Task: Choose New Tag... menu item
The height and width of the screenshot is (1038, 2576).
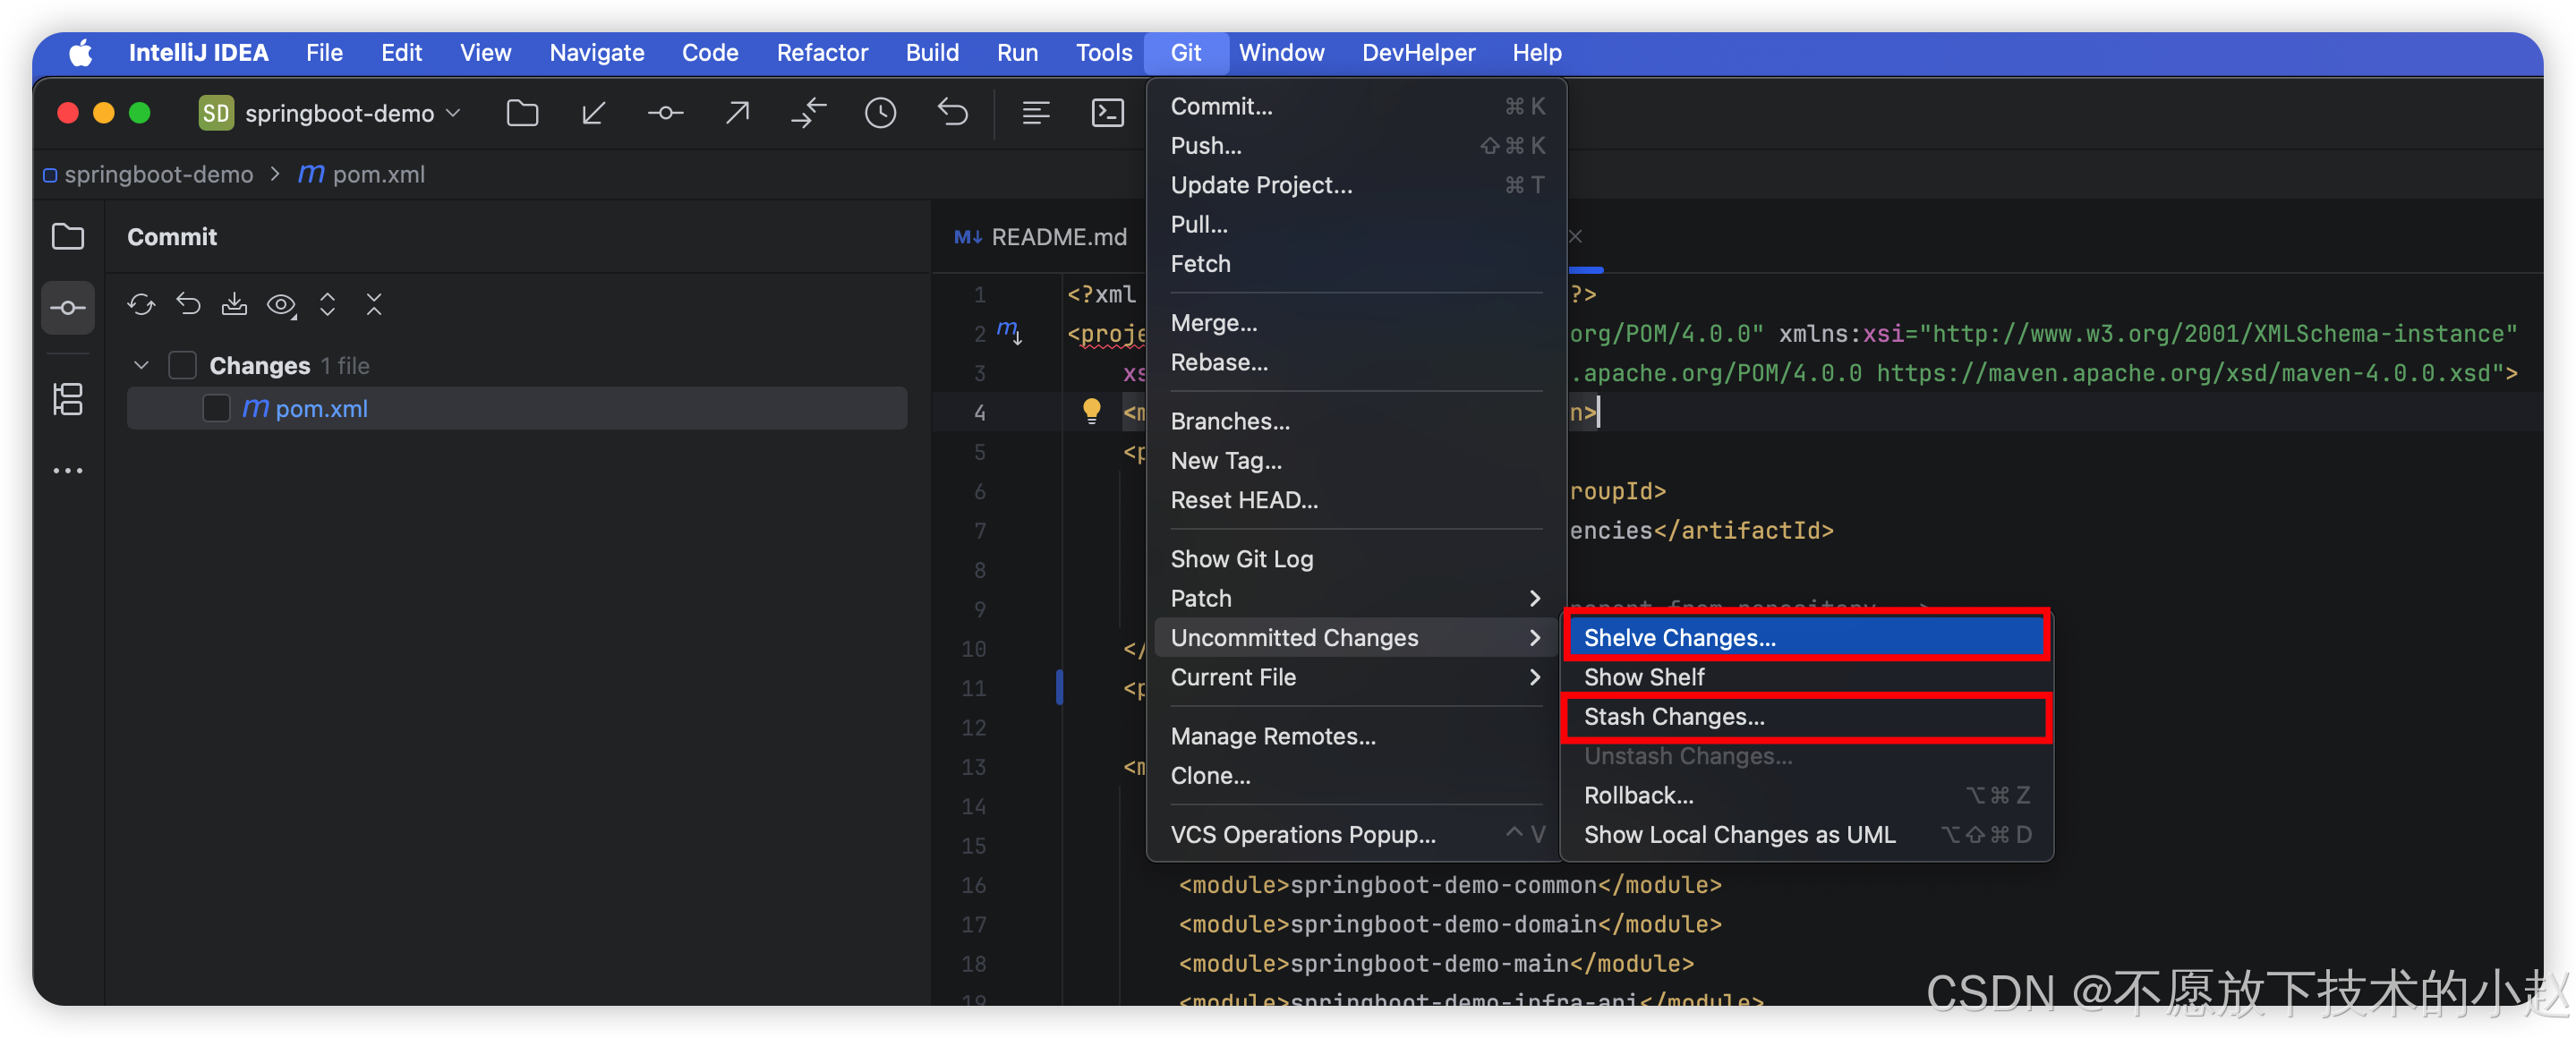Action: (1355, 461)
